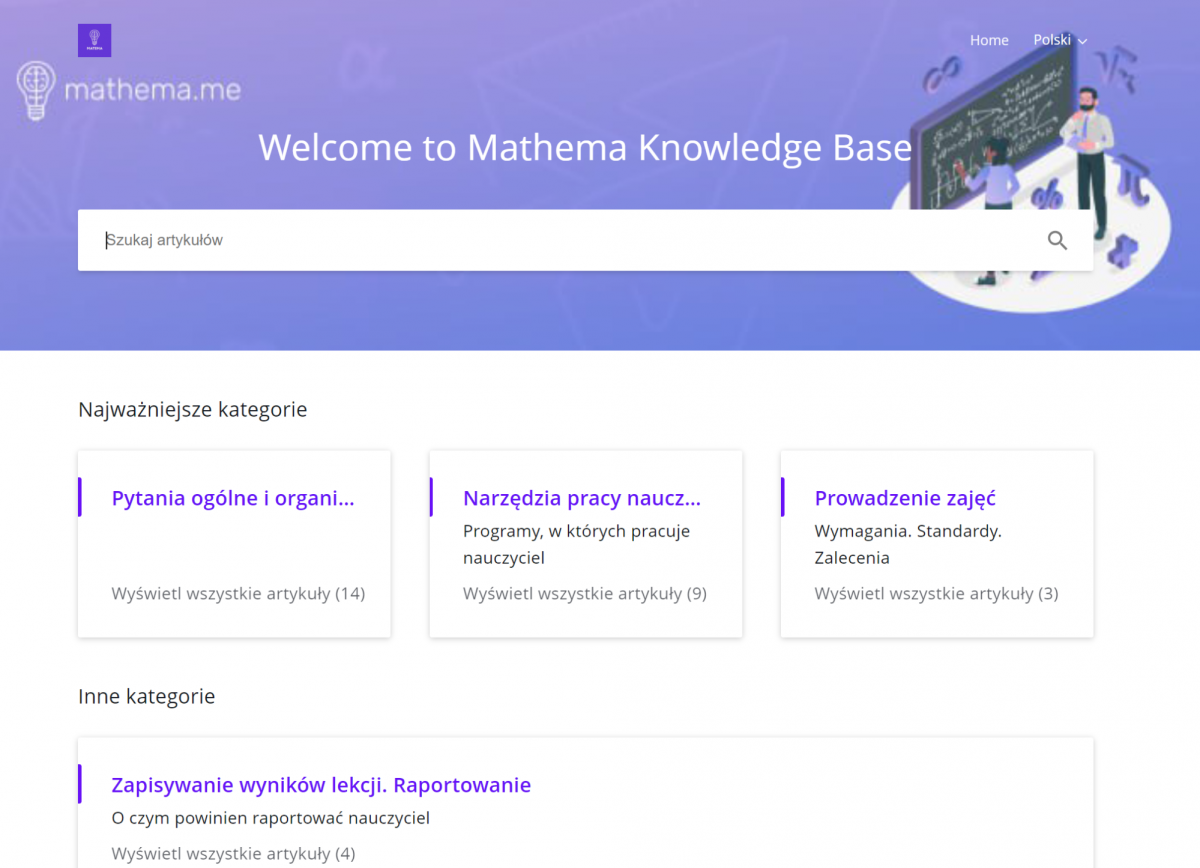
Task: Open Zapisywanie wyników lekcji. Raportowanie category
Action: click(x=322, y=785)
